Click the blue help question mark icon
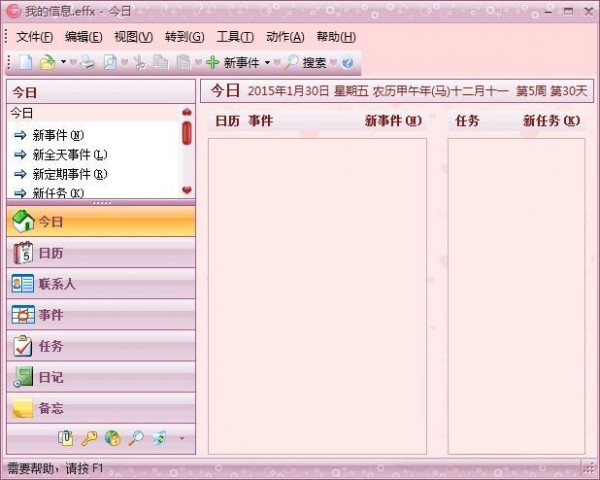The height and width of the screenshot is (480, 600). point(348,62)
